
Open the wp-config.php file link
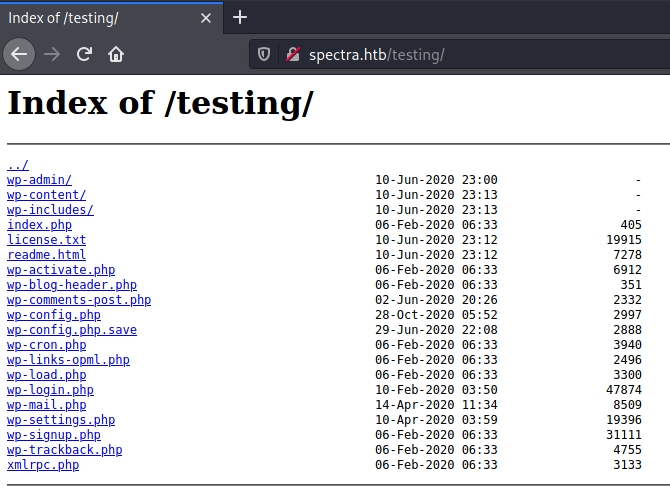click(x=54, y=315)
